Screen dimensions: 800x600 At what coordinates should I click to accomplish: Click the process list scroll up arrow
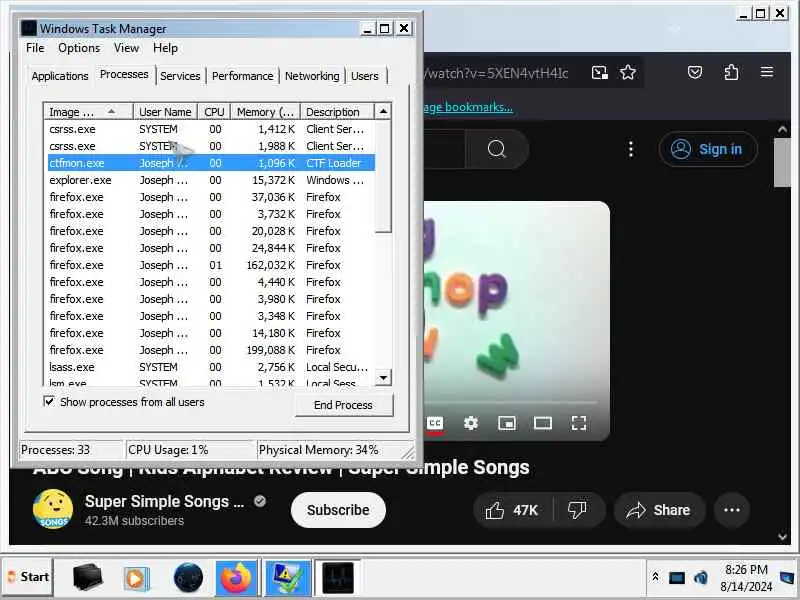click(x=383, y=111)
